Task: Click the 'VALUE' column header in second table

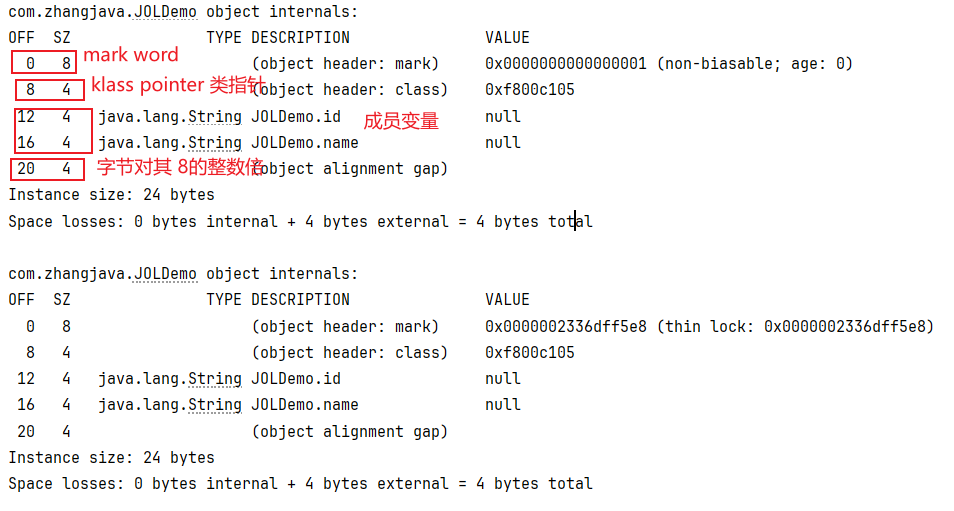Action: [x=507, y=299]
